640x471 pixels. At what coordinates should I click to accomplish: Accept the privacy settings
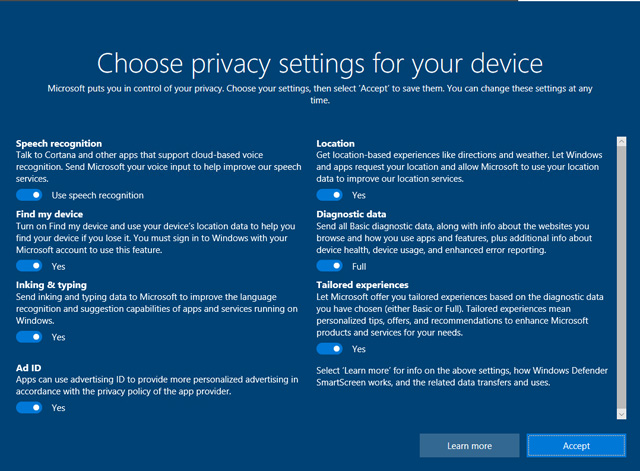click(576, 446)
